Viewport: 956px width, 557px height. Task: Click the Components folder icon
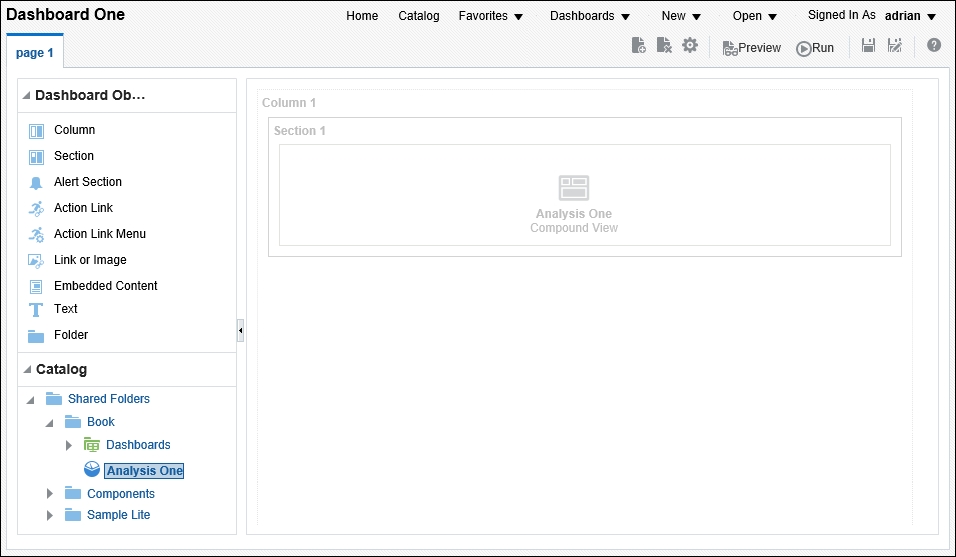(x=73, y=493)
